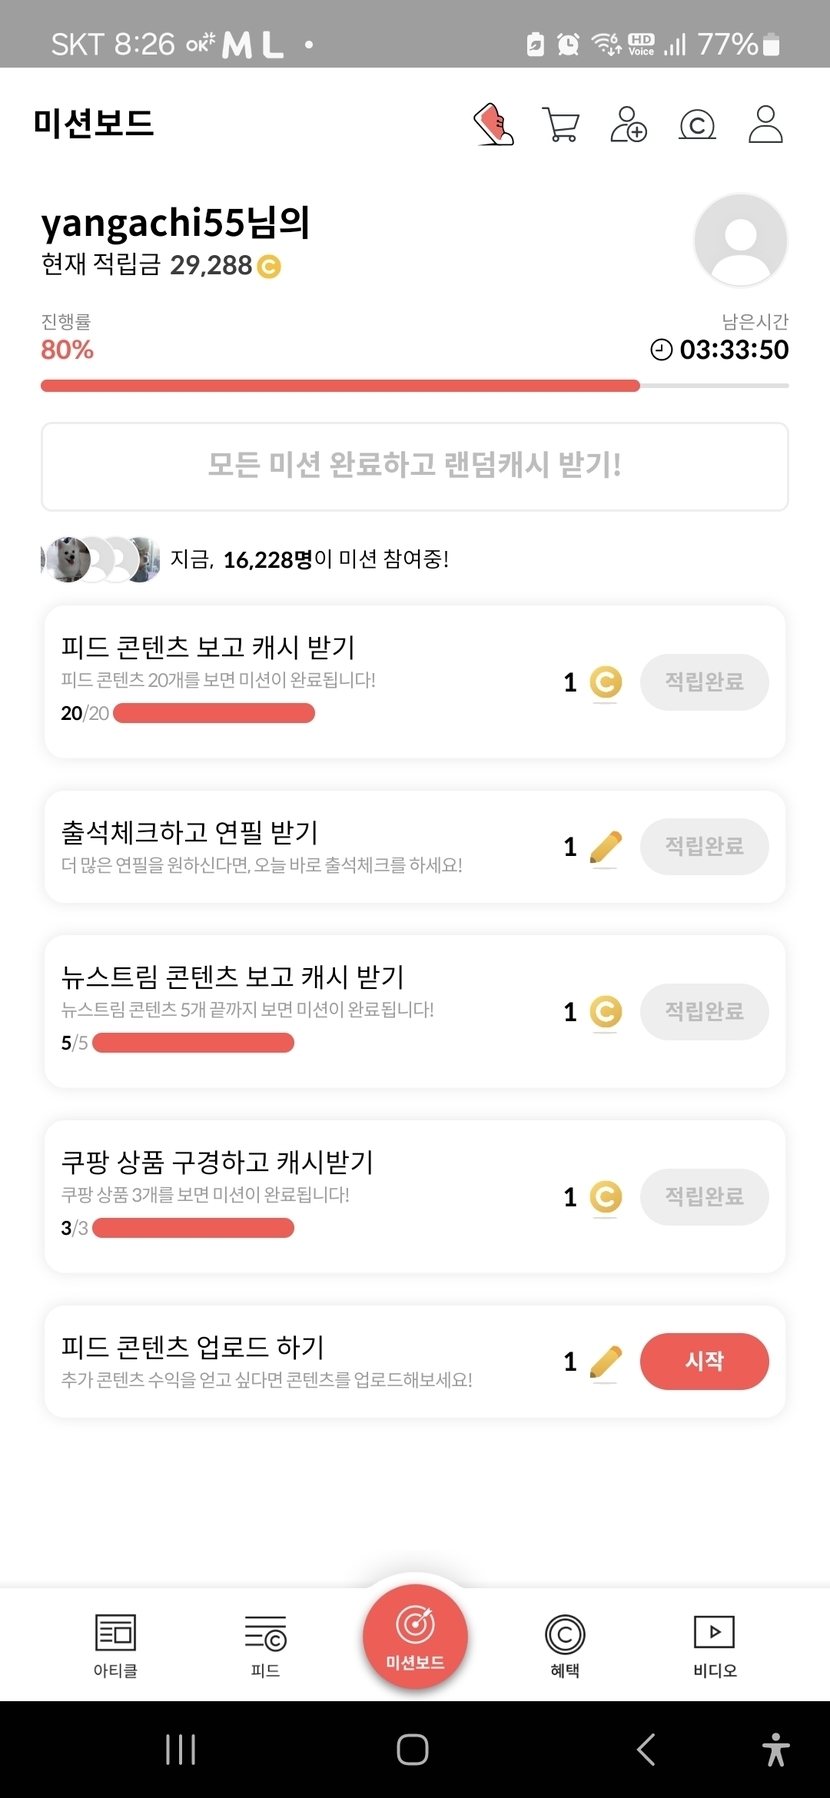
Task: Tap 적립완료 for 쿠팡 상품 구경하고 캐시받기
Action: tap(704, 1196)
